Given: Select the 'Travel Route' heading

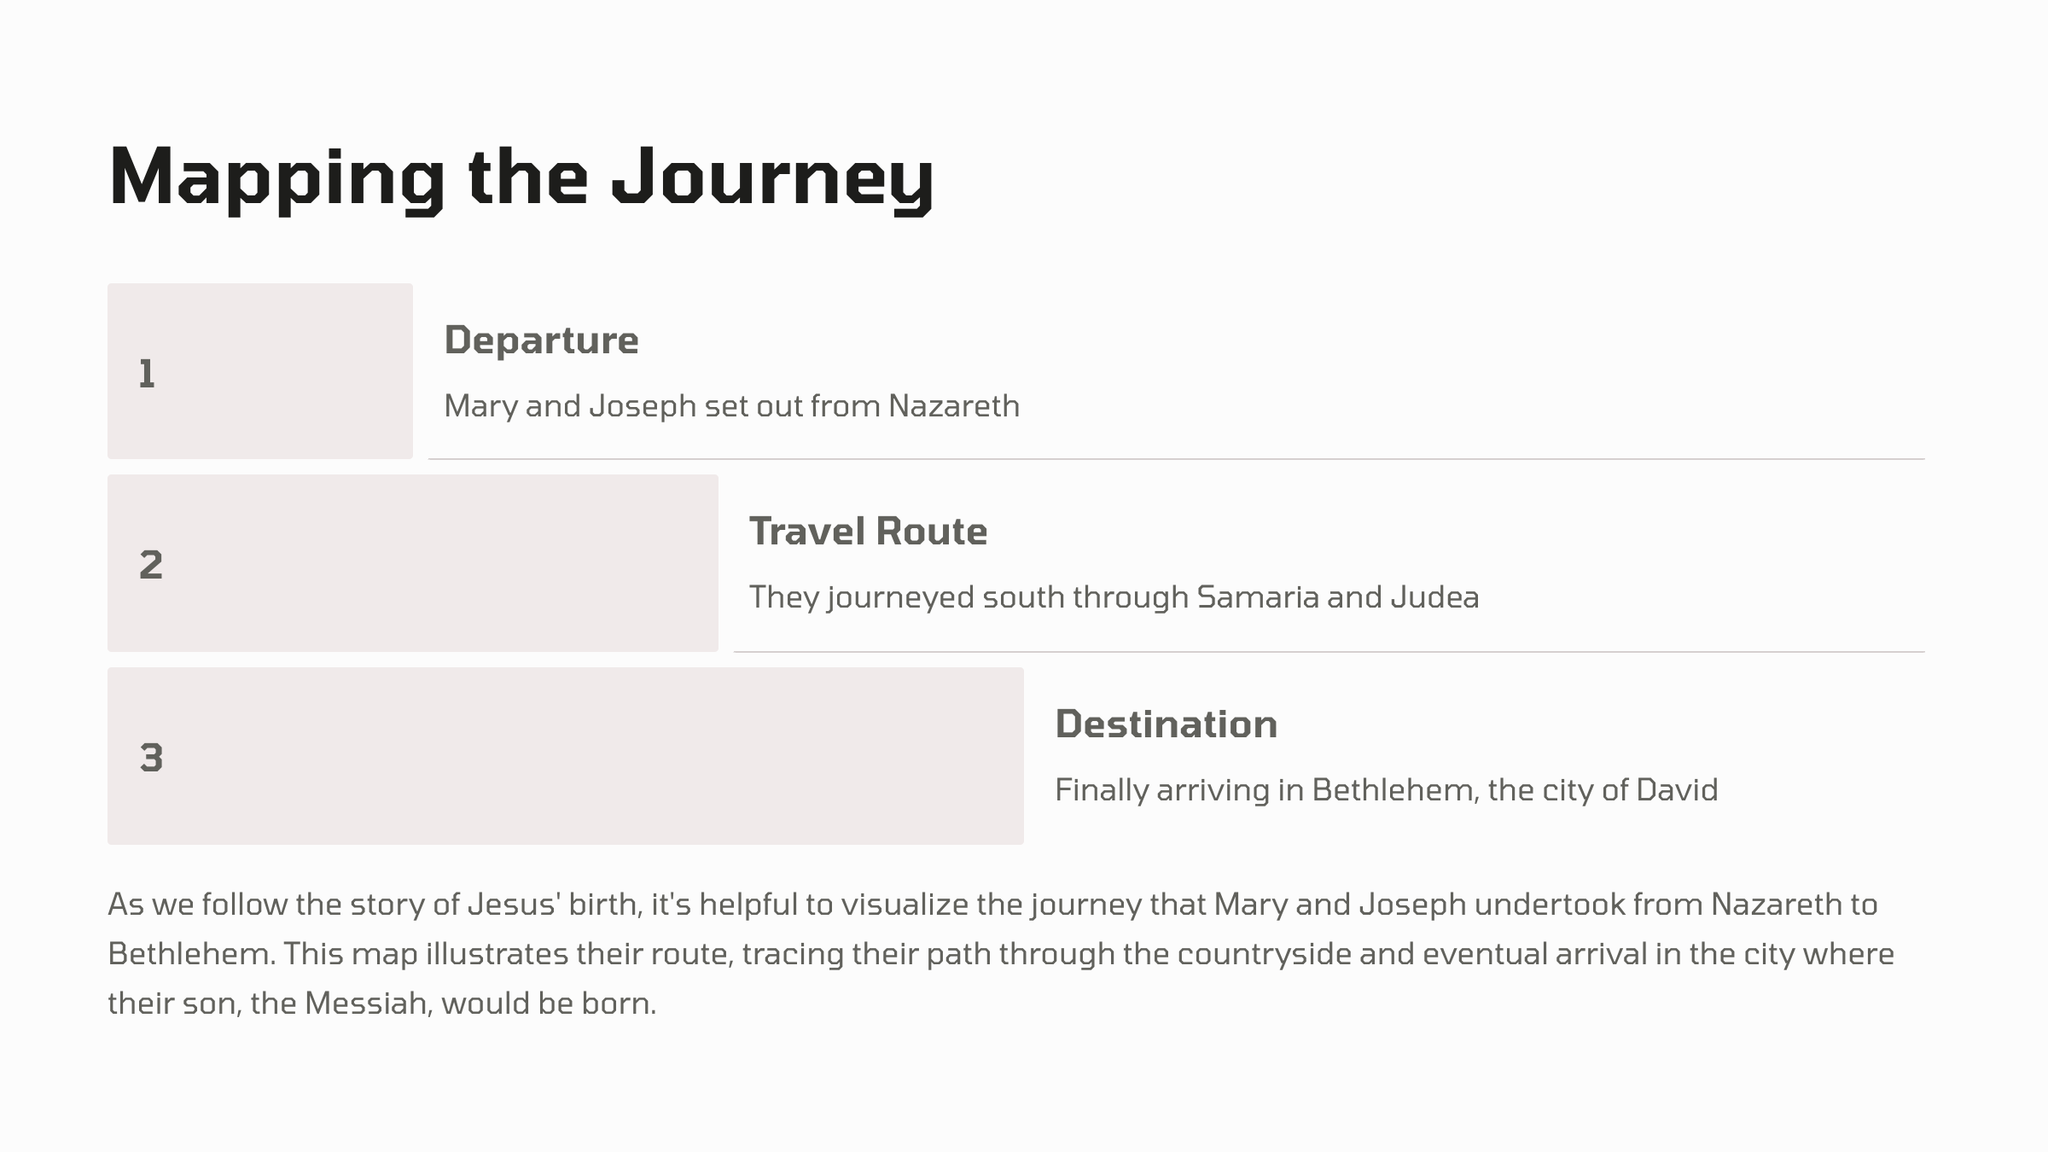Looking at the screenshot, I should pyautogui.click(x=868, y=531).
